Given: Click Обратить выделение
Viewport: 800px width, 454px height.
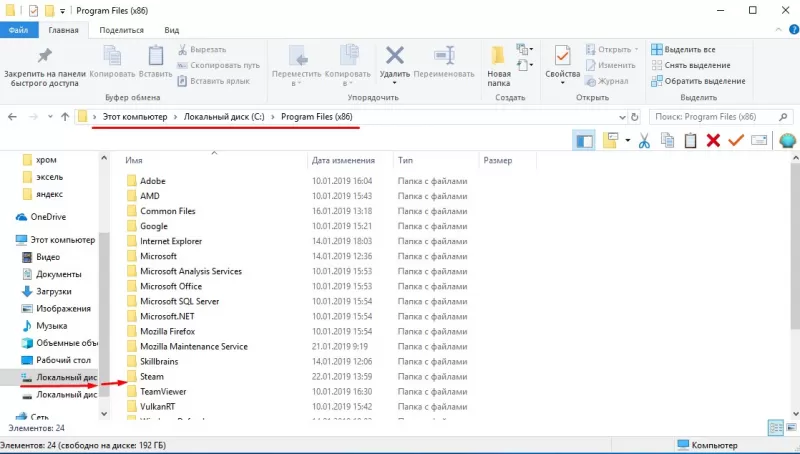Looking at the screenshot, I should (698, 81).
